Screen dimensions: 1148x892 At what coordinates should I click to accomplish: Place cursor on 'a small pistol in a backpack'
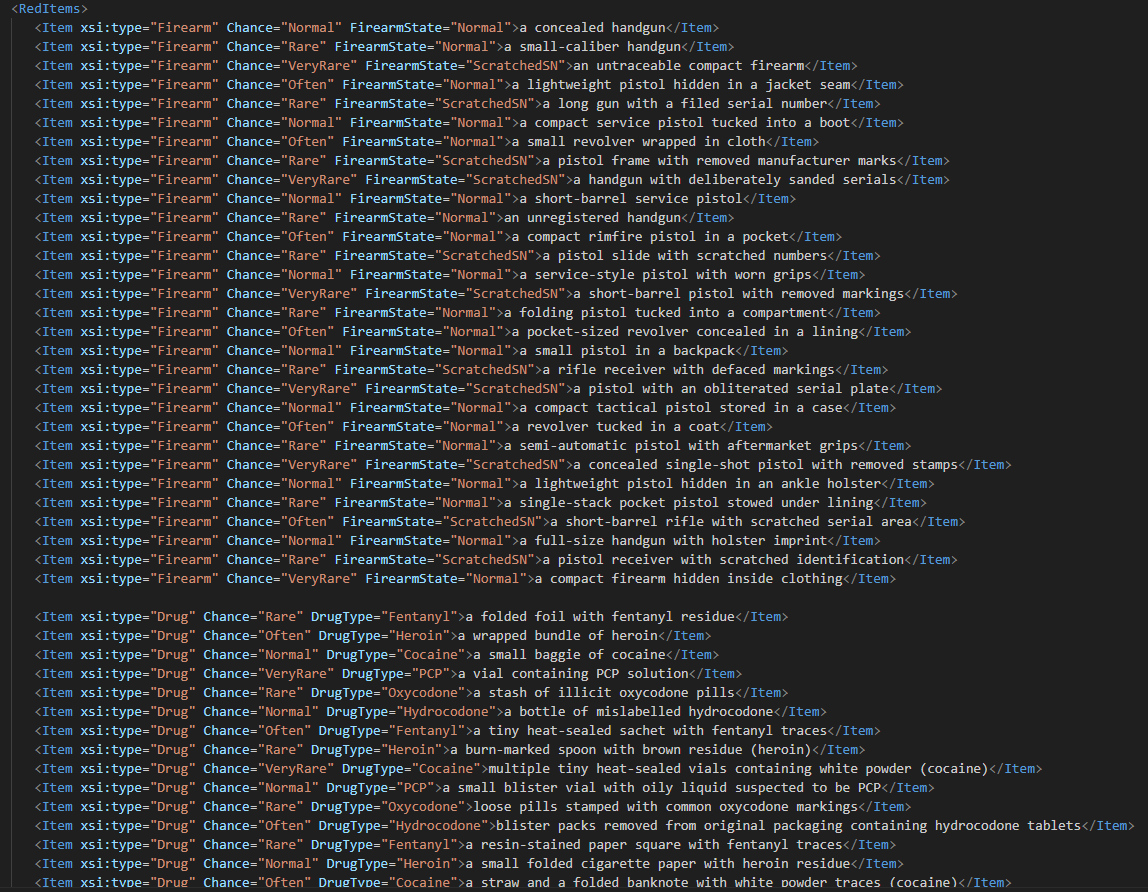[x=624, y=351]
